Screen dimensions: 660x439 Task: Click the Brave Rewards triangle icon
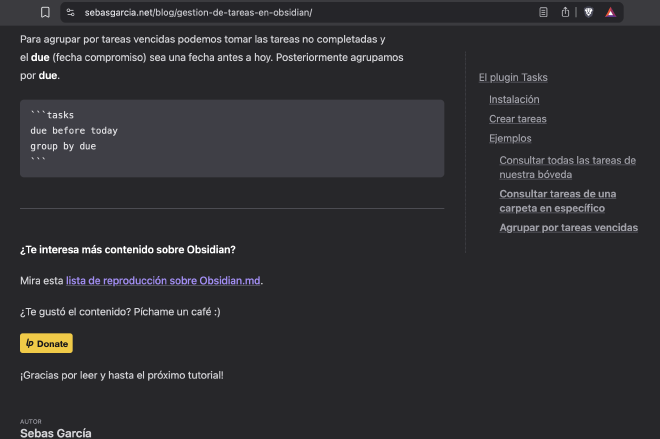click(610, 13)
